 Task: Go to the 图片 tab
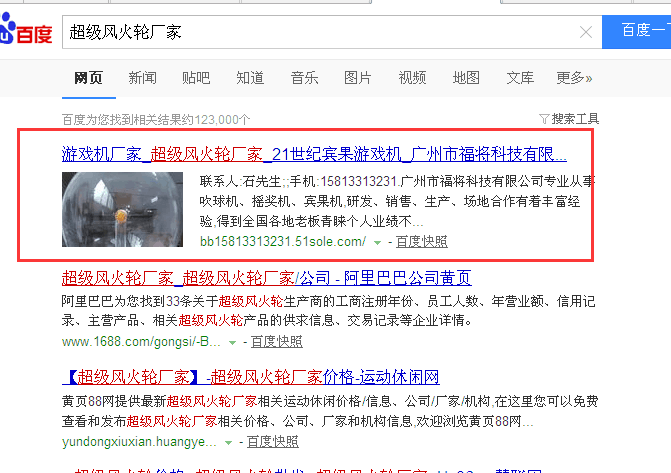pyautogui.click(x=358, y=78)
